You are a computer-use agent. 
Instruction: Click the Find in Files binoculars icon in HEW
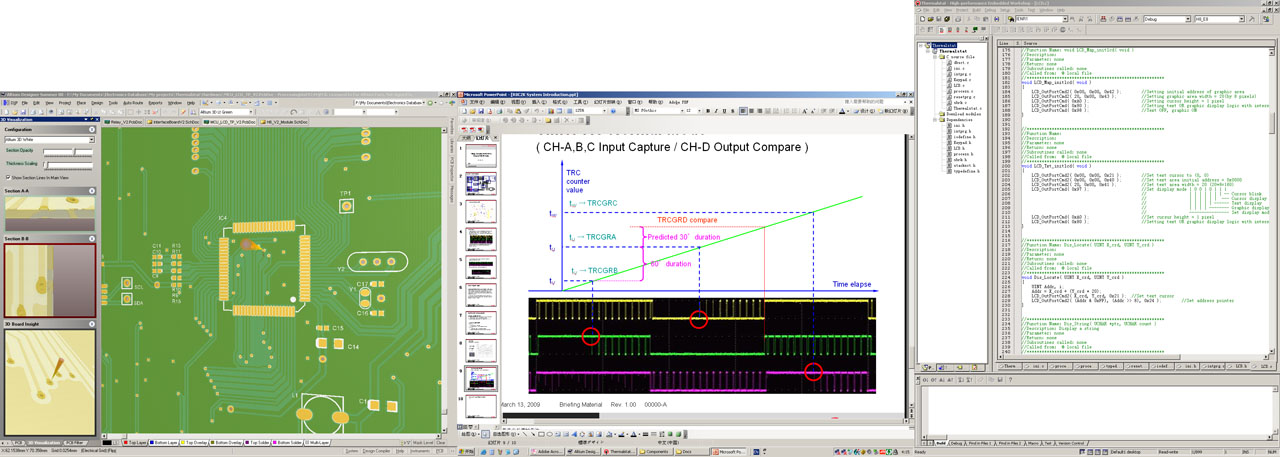[1011, 19]
